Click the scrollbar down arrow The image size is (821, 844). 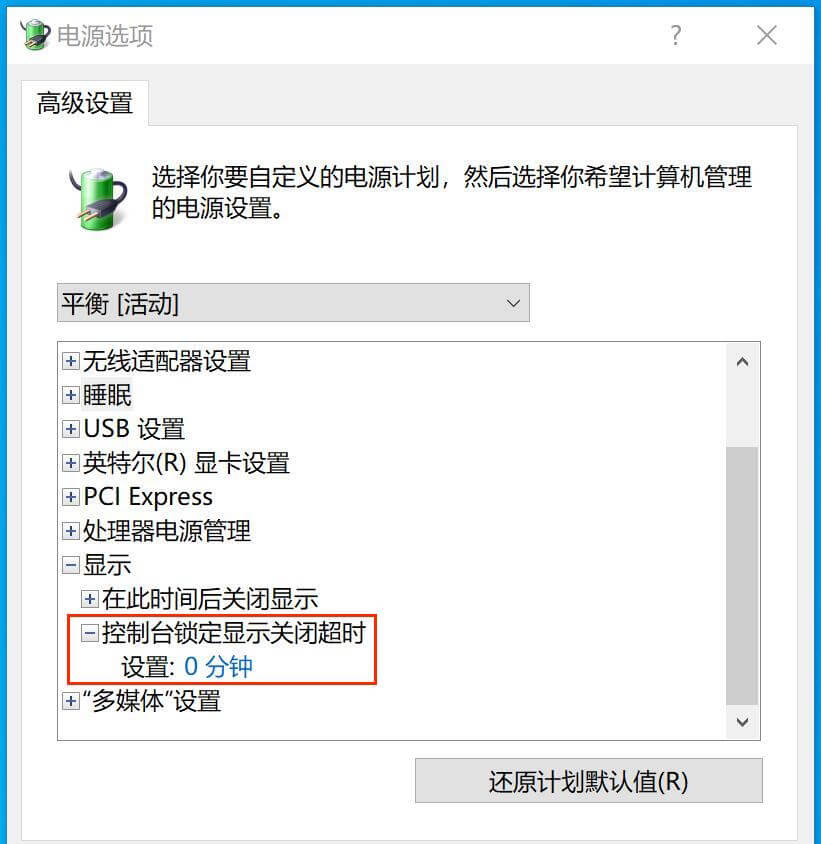coord(742,722)
